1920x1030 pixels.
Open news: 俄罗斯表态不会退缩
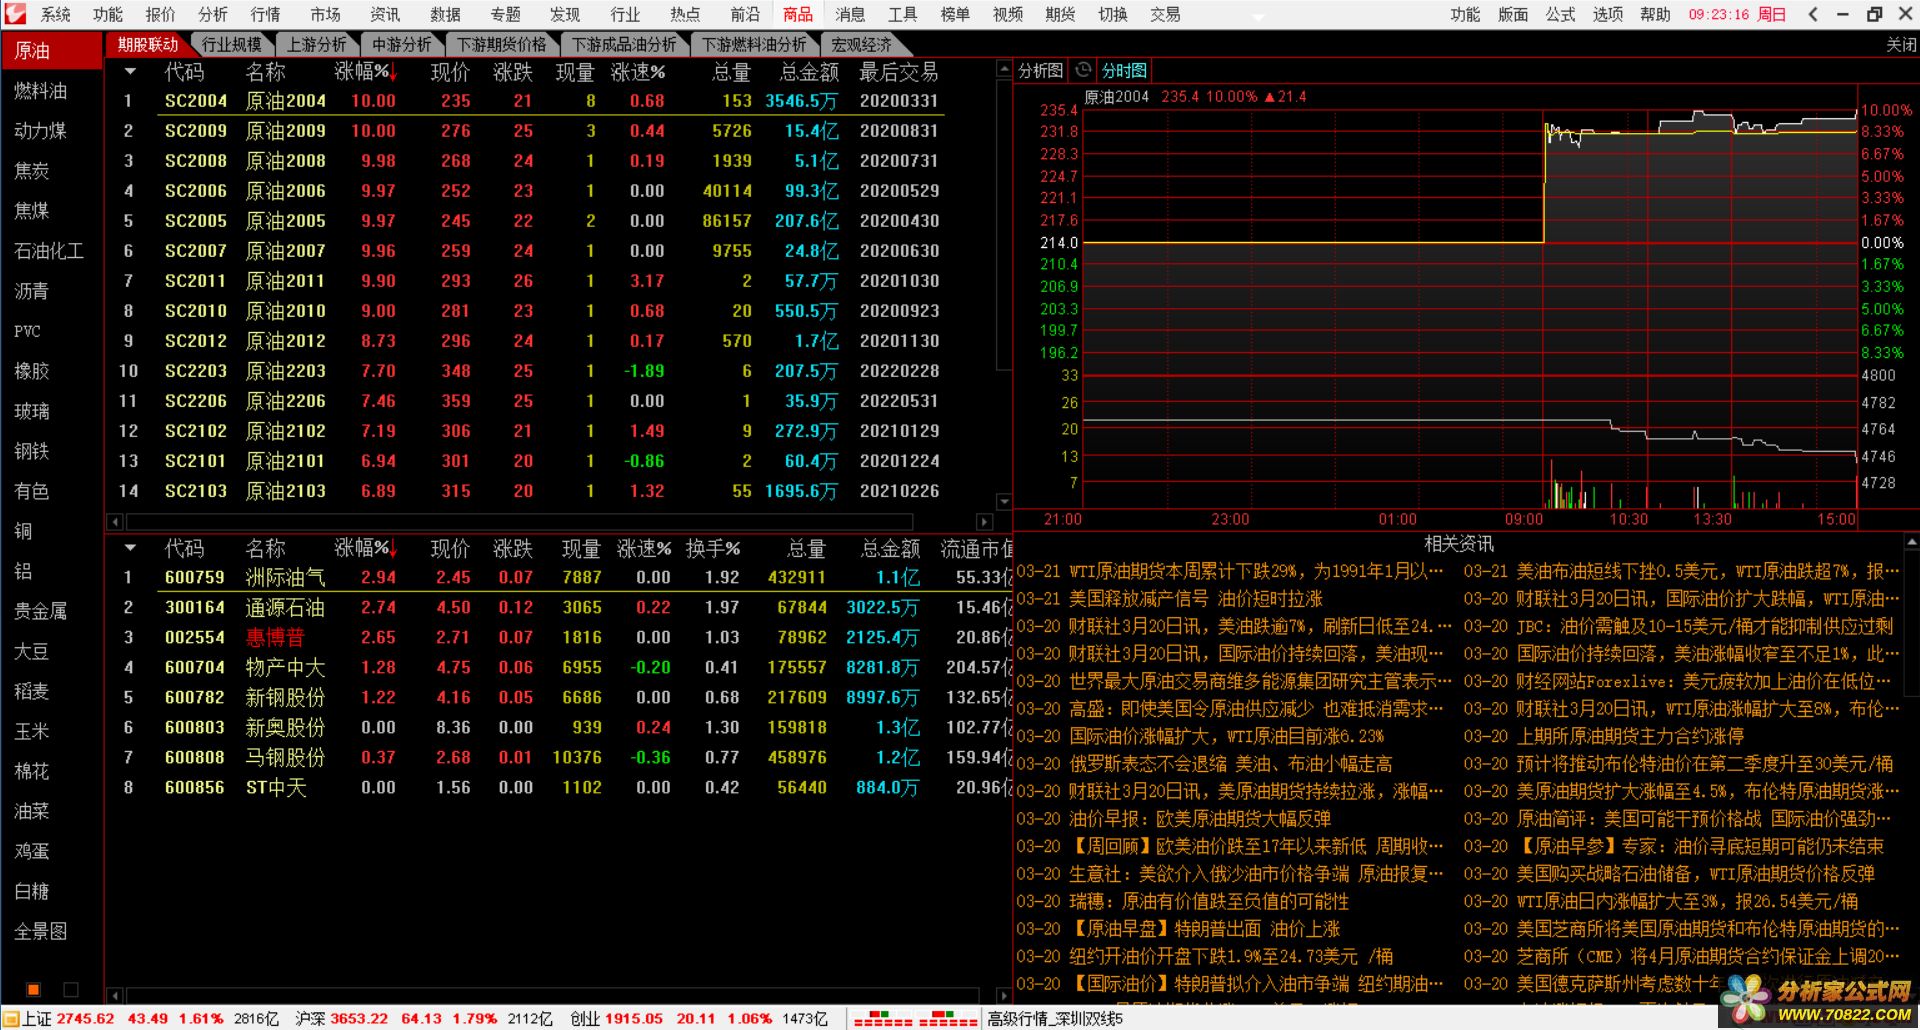[x=1205, y=763]
